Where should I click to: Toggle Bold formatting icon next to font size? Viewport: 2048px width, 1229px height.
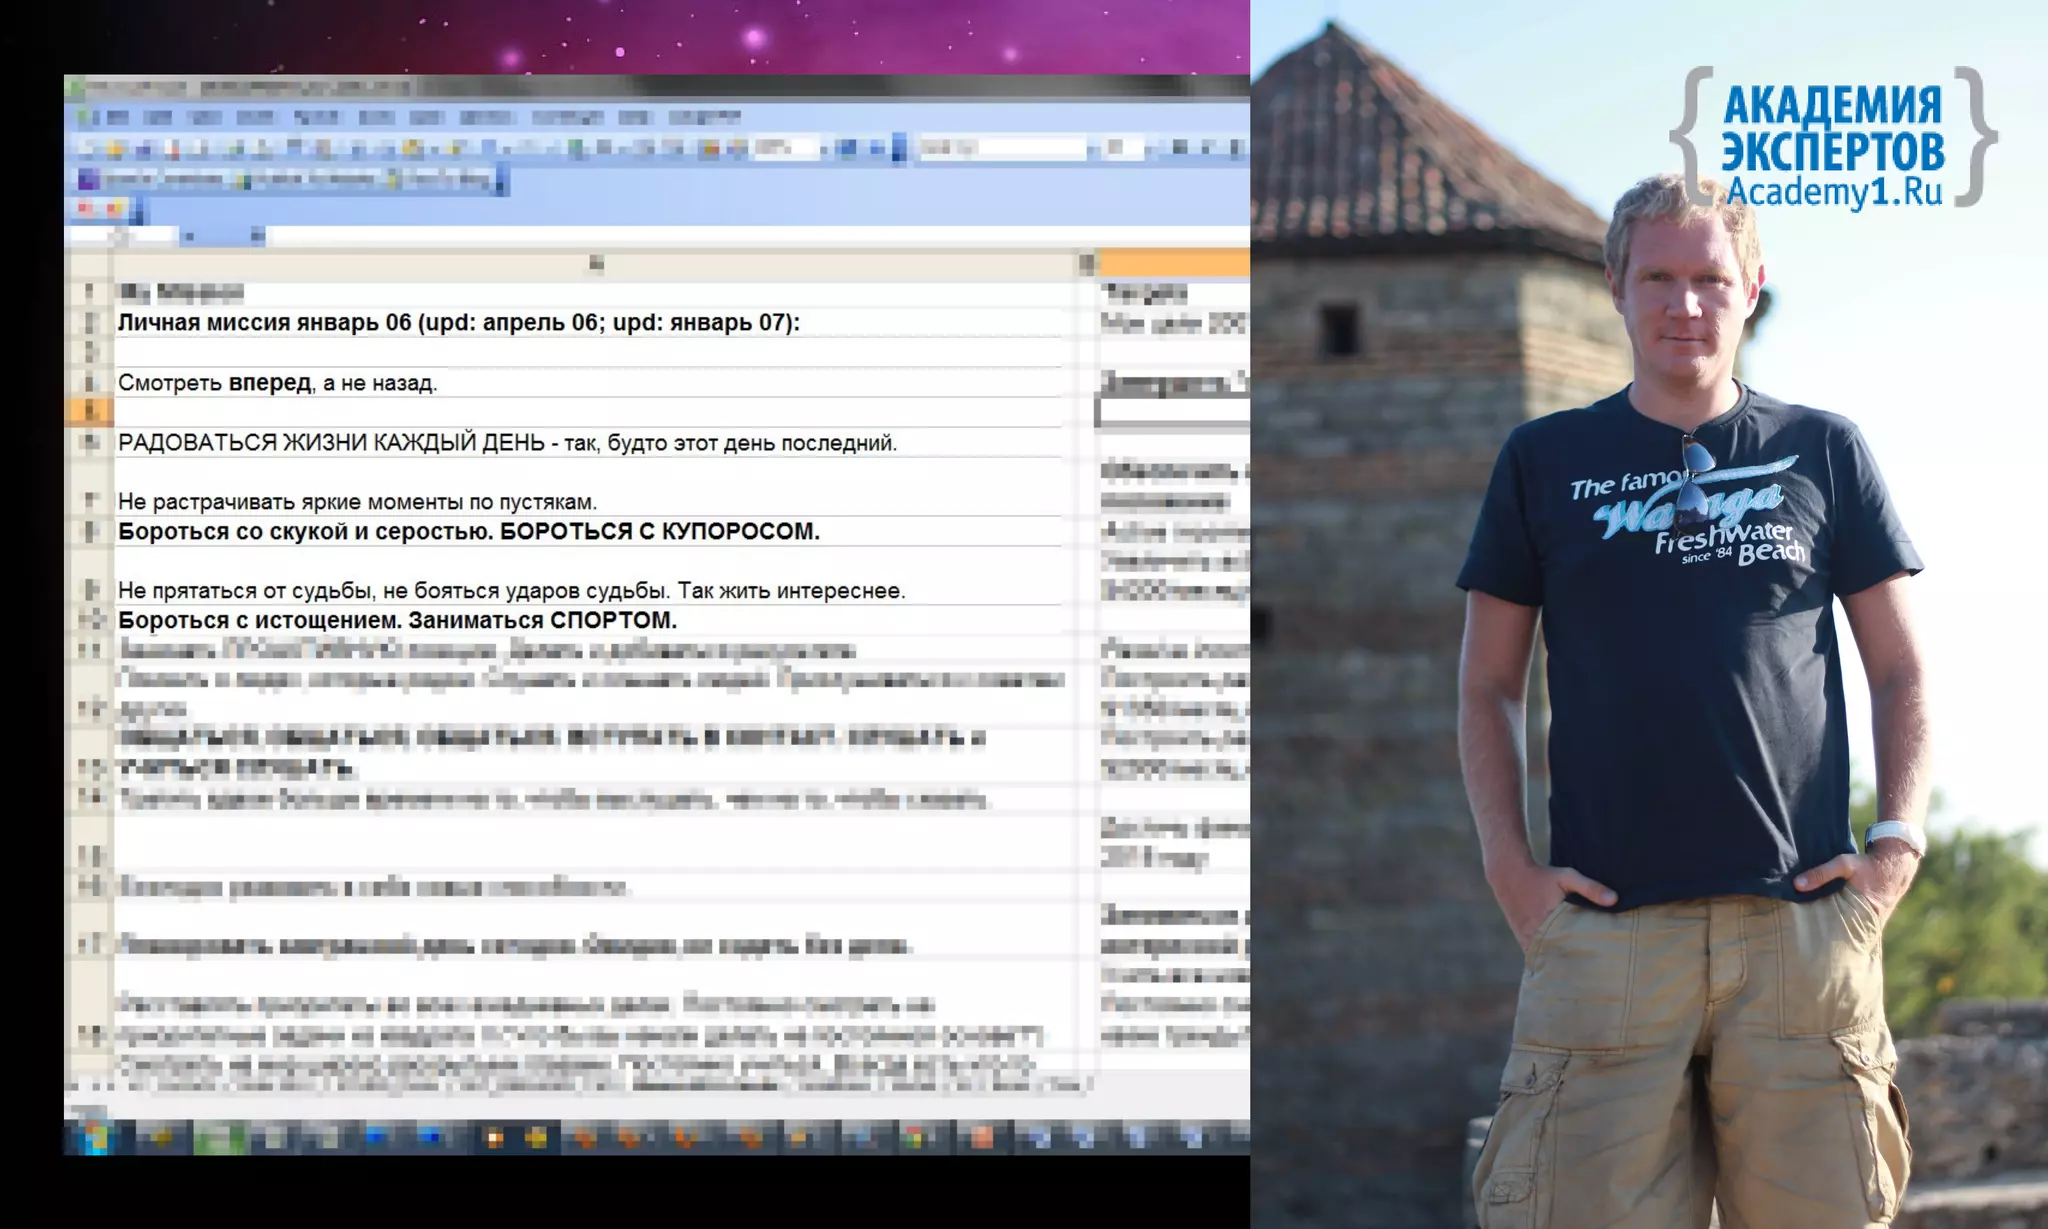pyautogui.click(x=1180, y=148)
